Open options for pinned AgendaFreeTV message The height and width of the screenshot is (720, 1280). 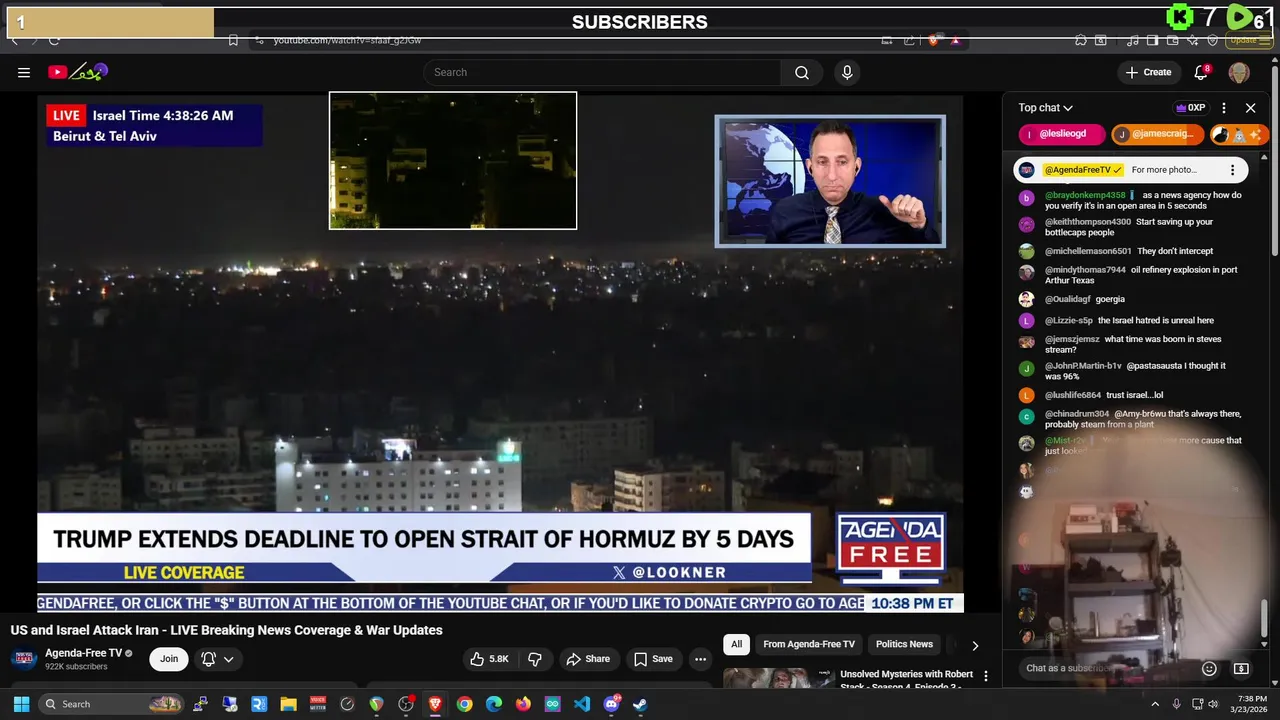coord(1232,170)
